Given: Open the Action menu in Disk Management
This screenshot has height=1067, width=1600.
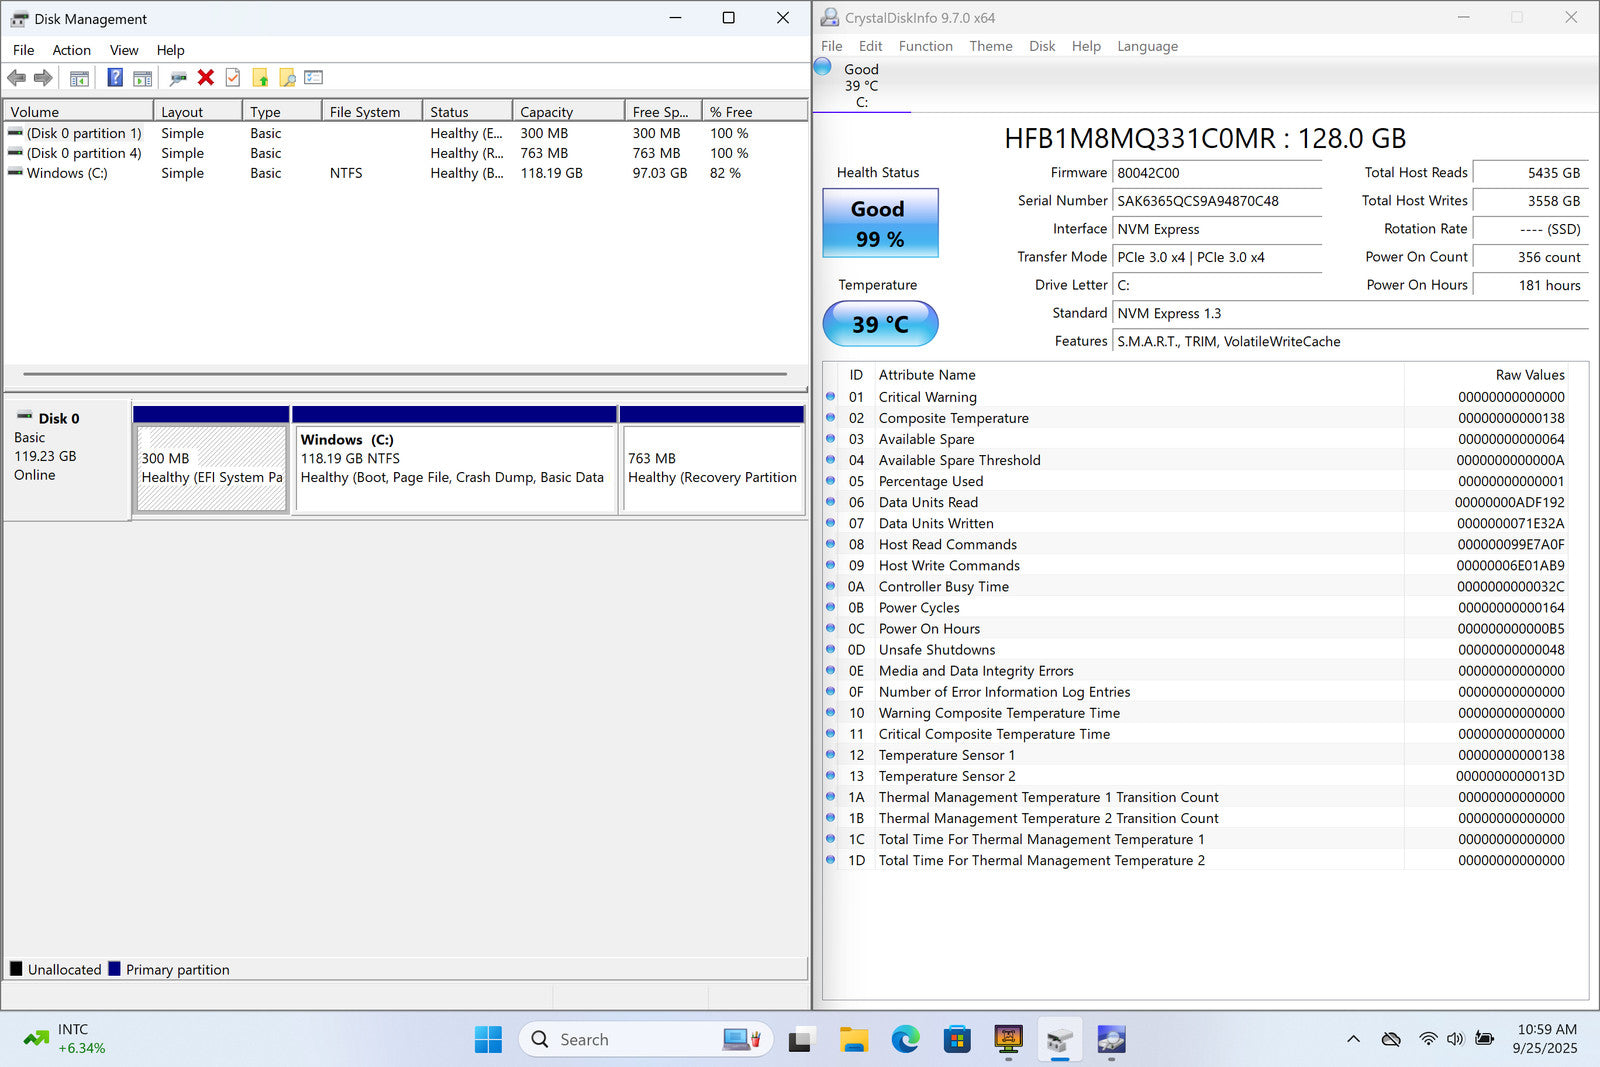Looking at the screenshot, I should pos(71,50).
